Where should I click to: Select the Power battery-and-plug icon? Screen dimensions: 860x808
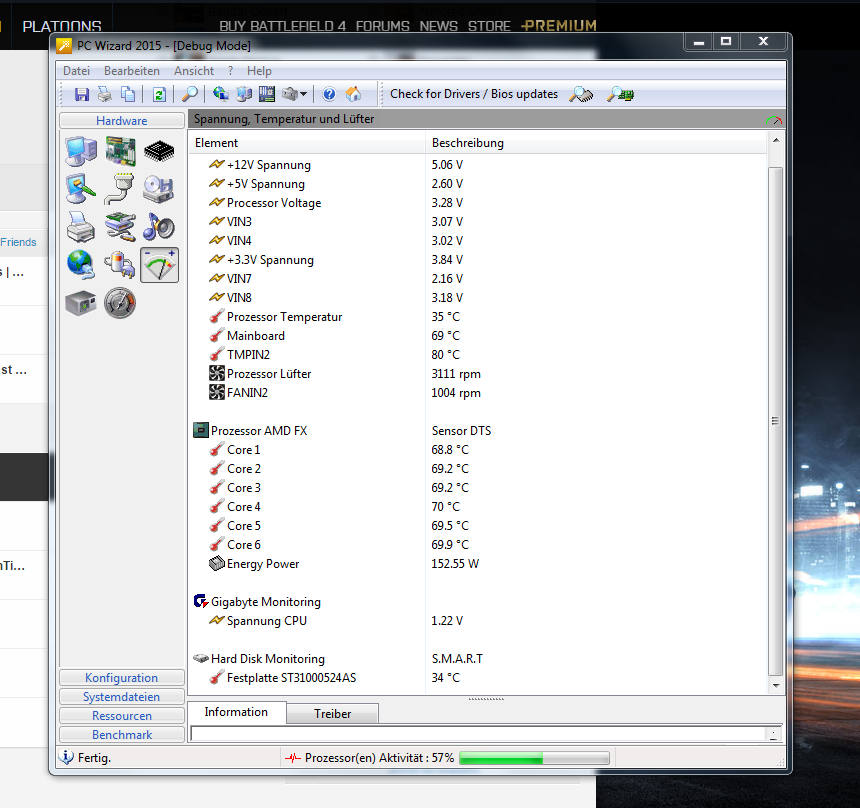coord(120,264)
